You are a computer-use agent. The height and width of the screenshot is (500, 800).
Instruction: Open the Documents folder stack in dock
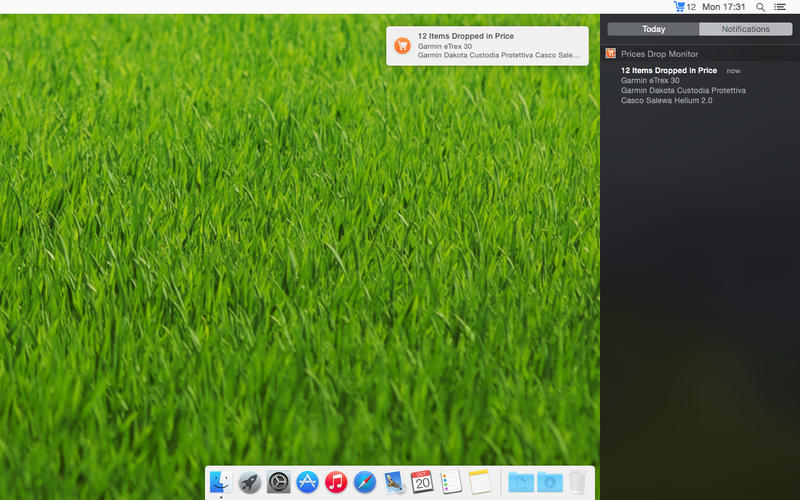point(521,482)
